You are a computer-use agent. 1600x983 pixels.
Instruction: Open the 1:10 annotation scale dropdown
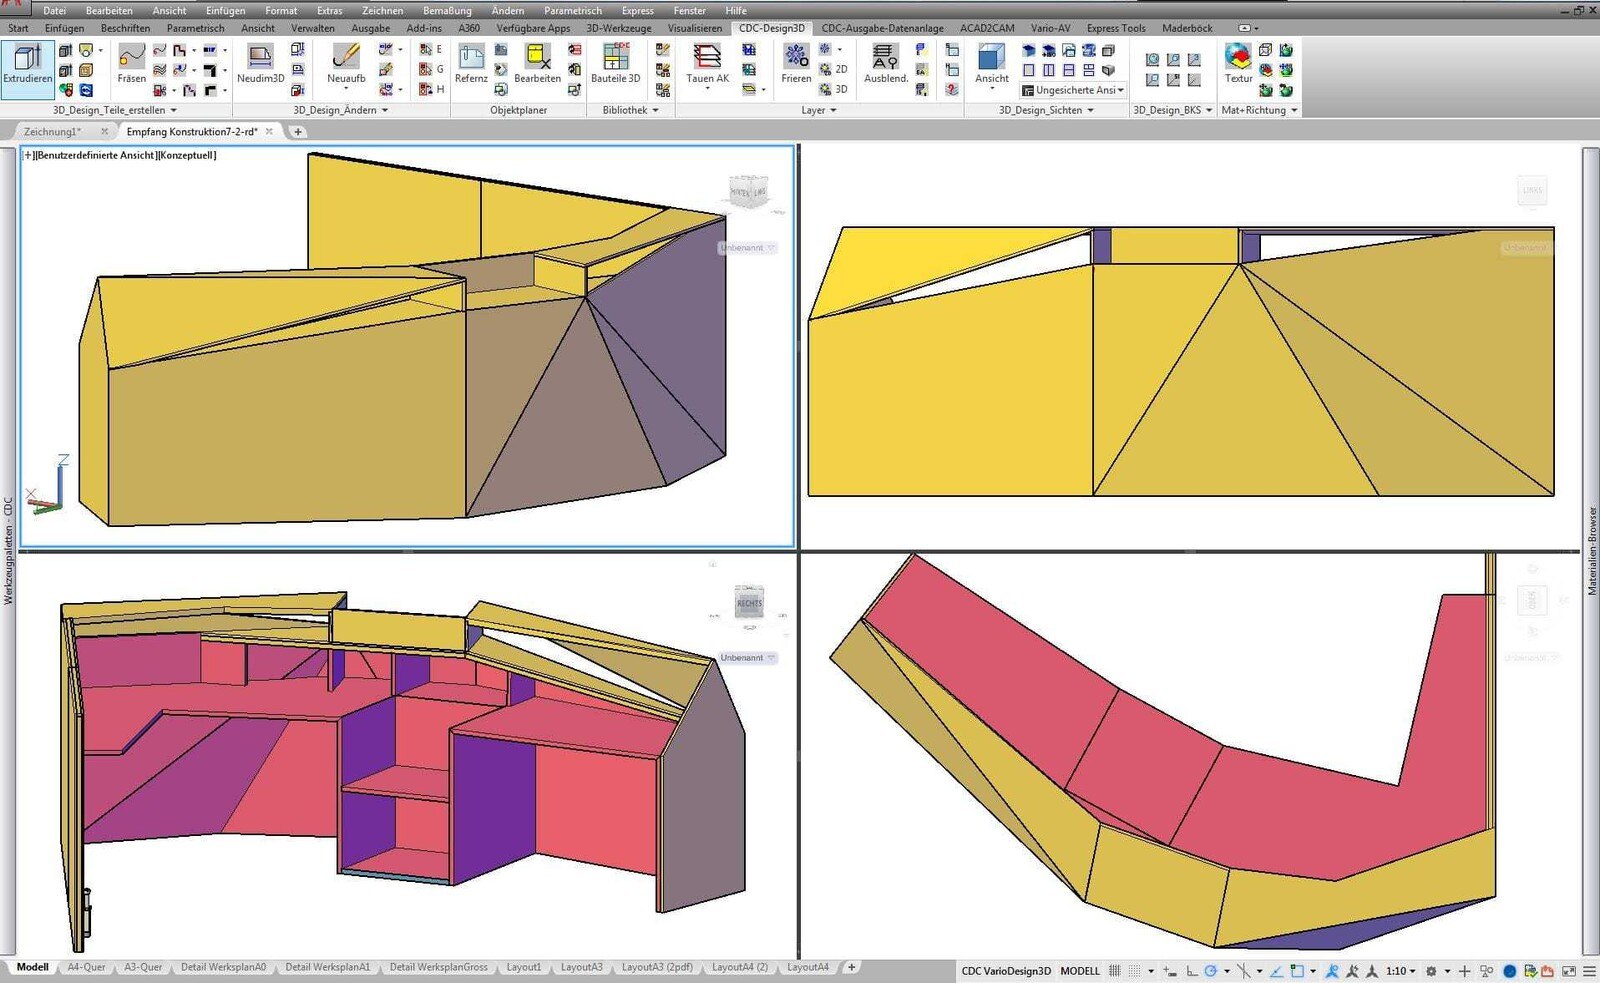pos(1401,971)
